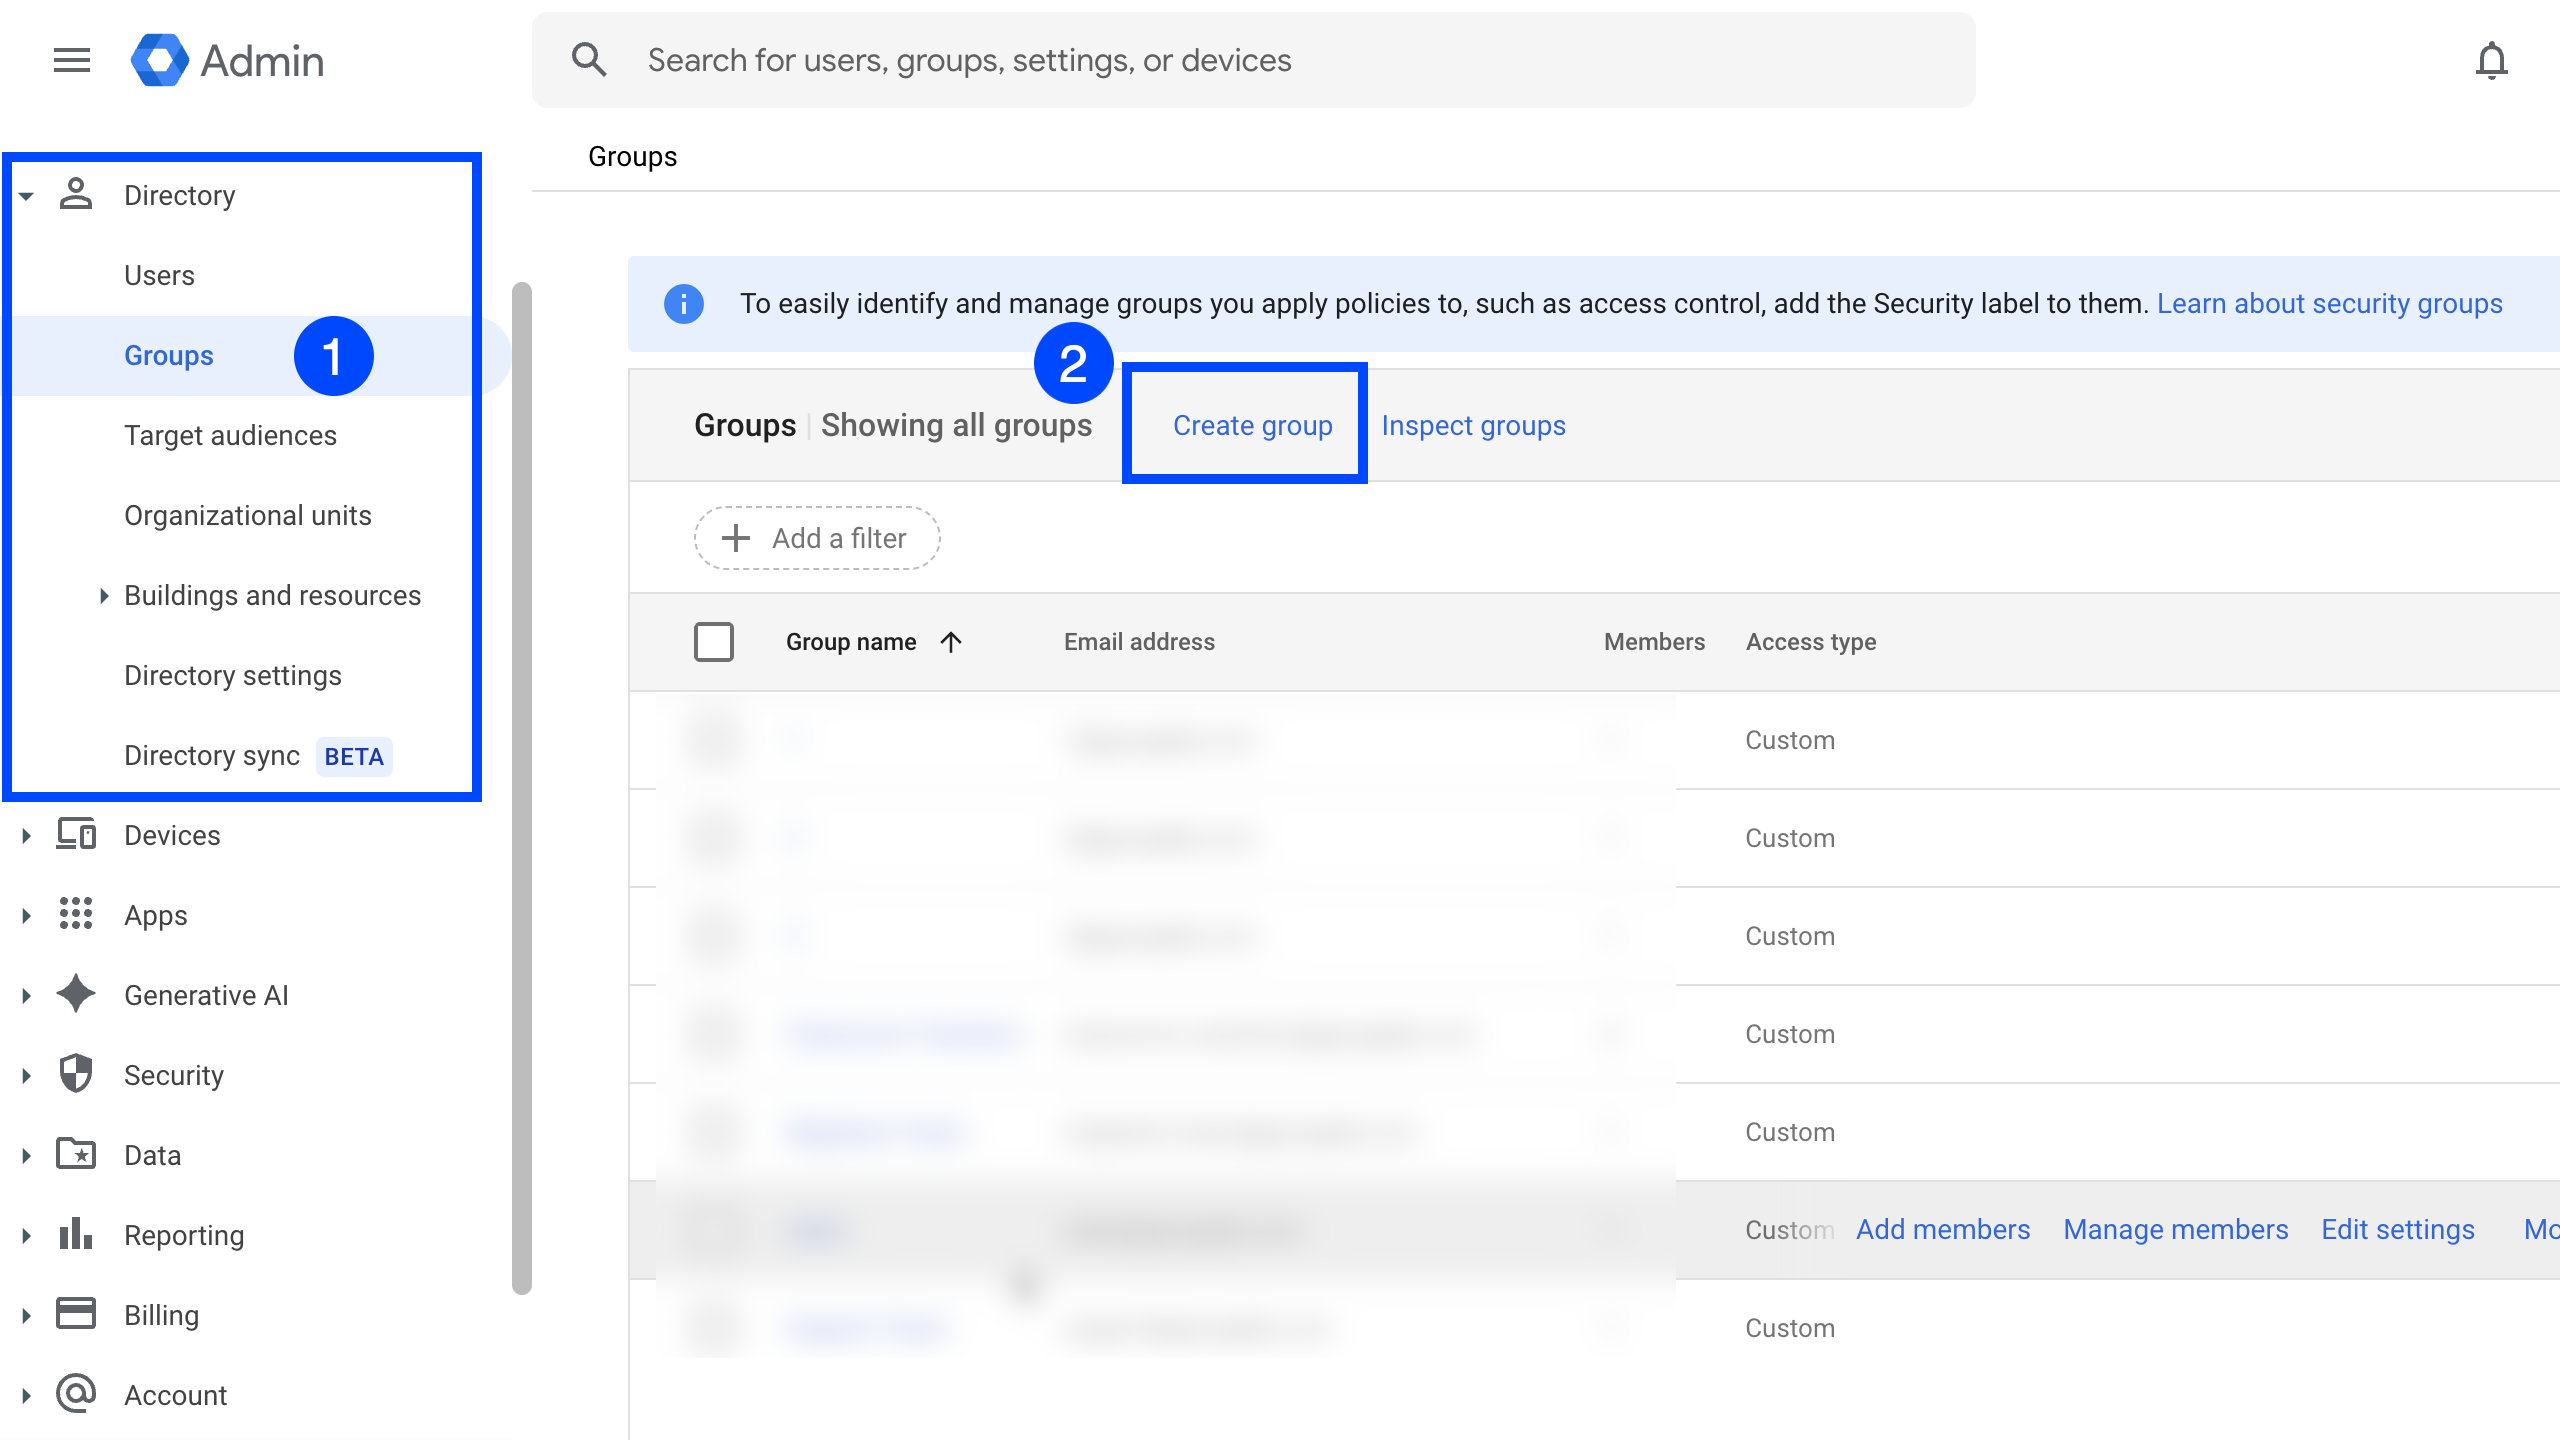Viewport: 2560px width, 1440px height.
Task: Click the Create group button
Action: click(1252, 426)
